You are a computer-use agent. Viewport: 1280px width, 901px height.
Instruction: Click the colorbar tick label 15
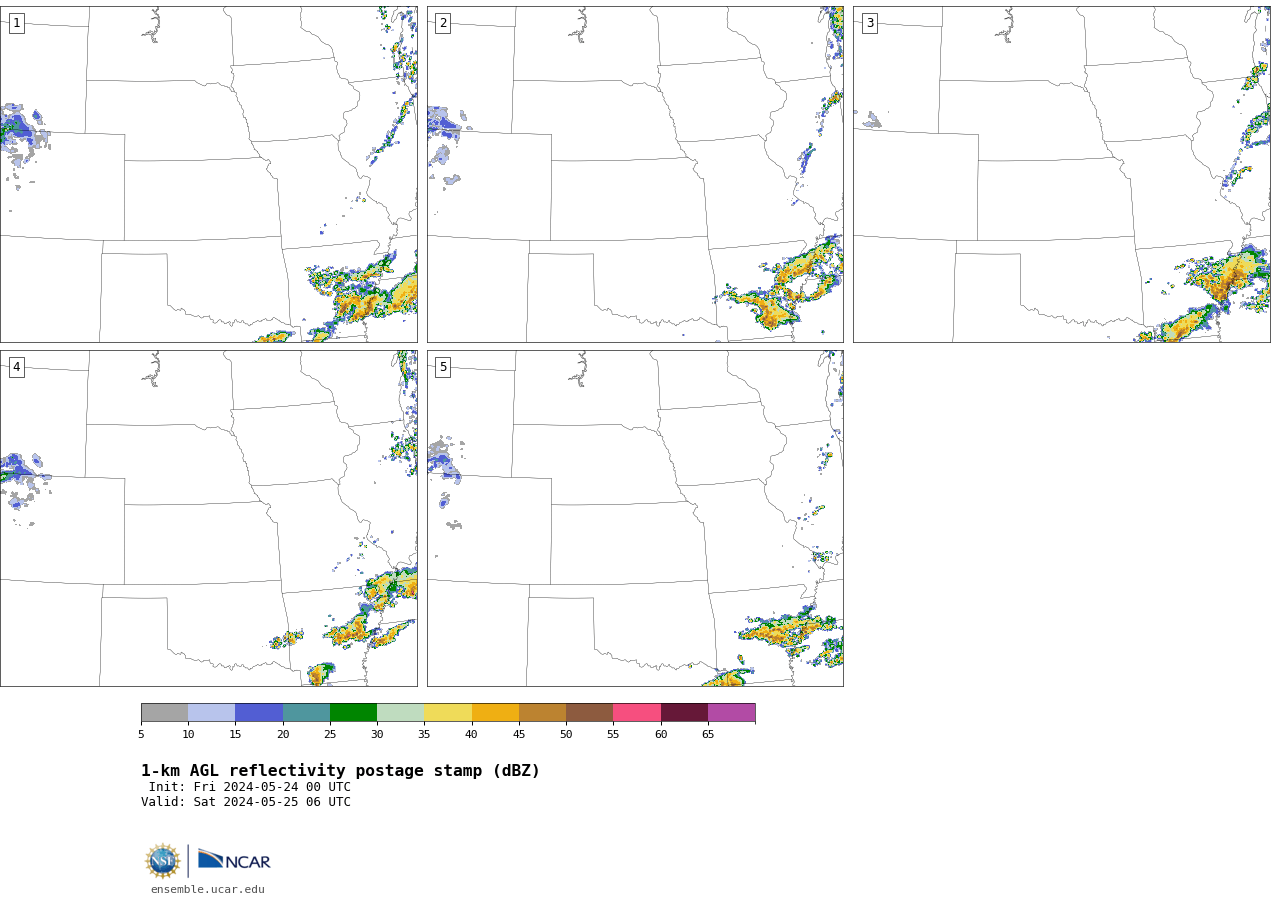click(x=235, y=735)
